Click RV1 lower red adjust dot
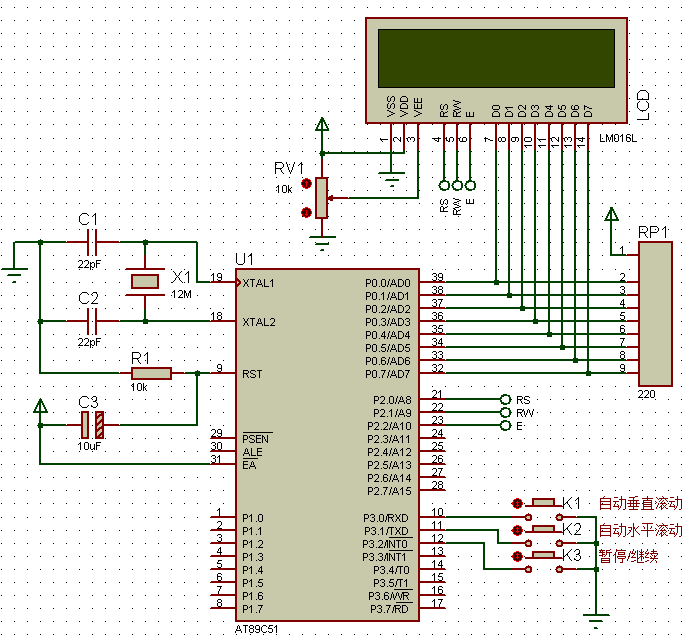Screen dimensions: 685x638 [306, 212]
